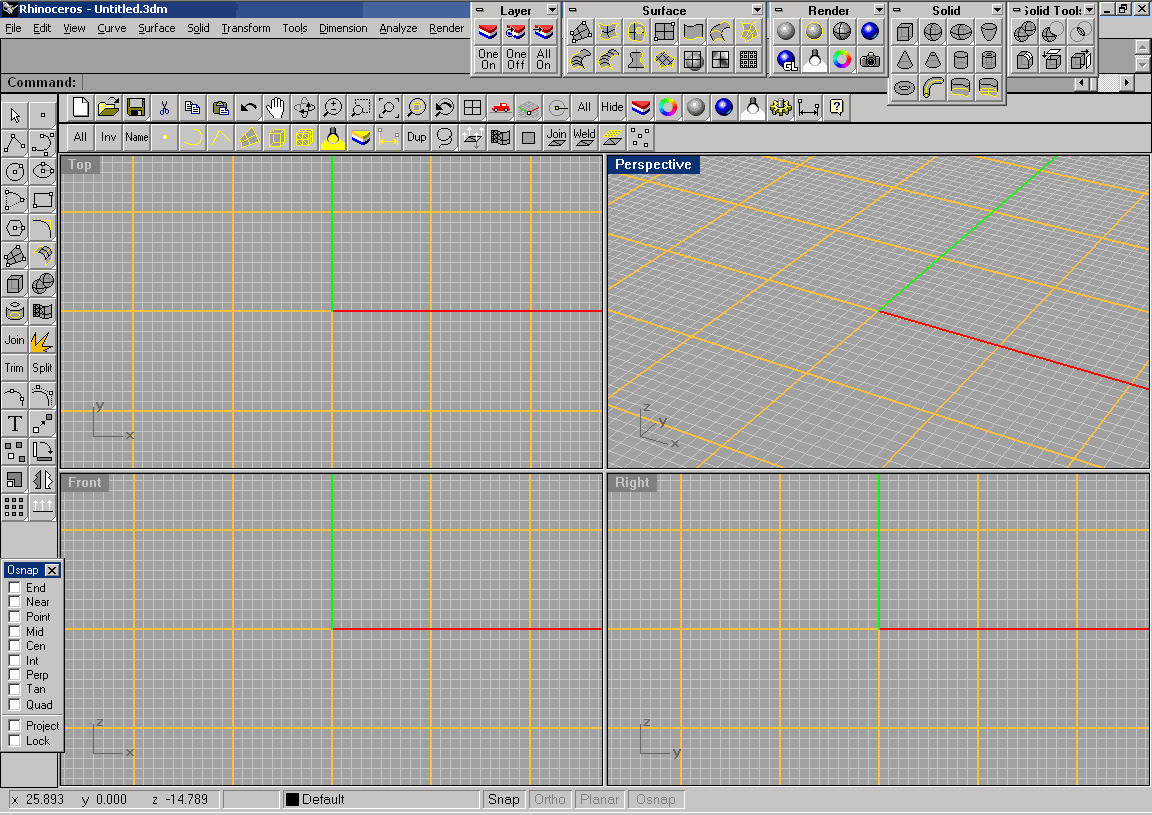Click the gear options icon
The width and height of the screenshot is (1152, 815).
point(780,108)
